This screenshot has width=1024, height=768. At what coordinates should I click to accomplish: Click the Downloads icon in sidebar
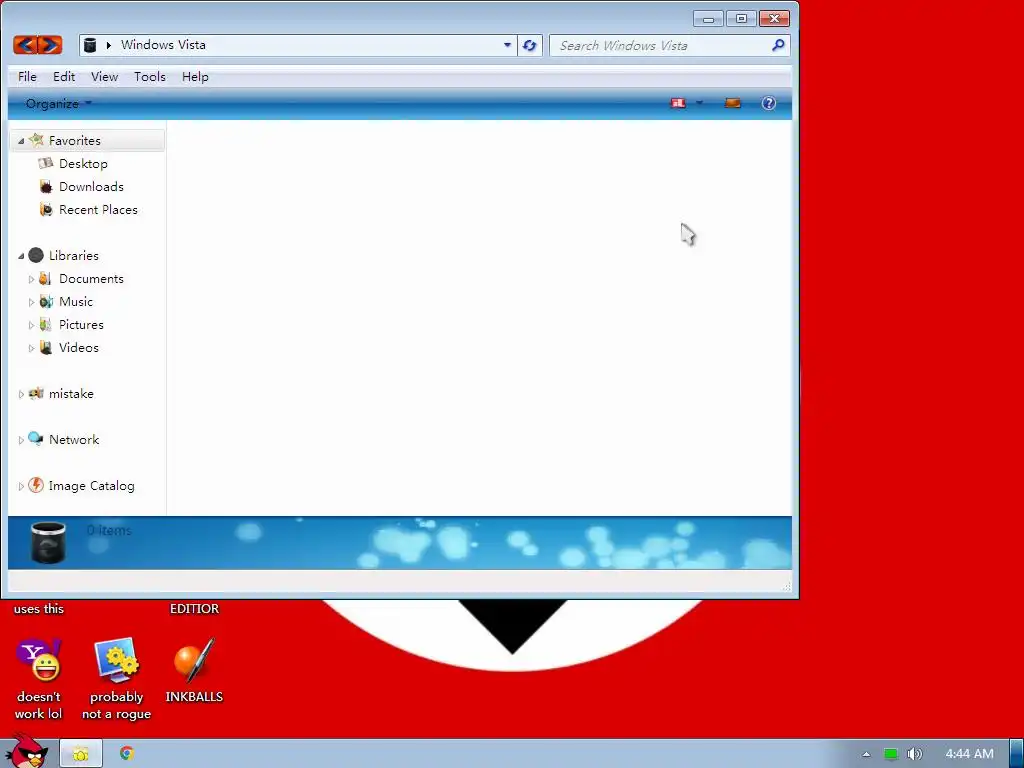(46, 187)
